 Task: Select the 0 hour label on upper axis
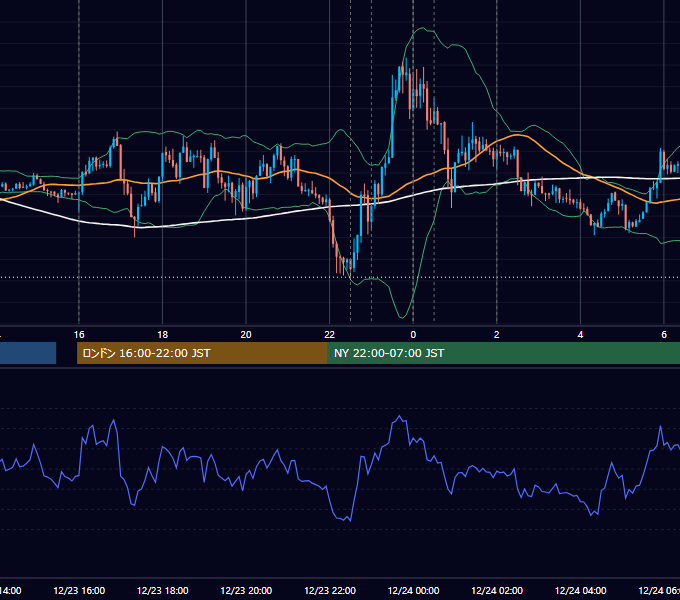[x=413, y=335]
